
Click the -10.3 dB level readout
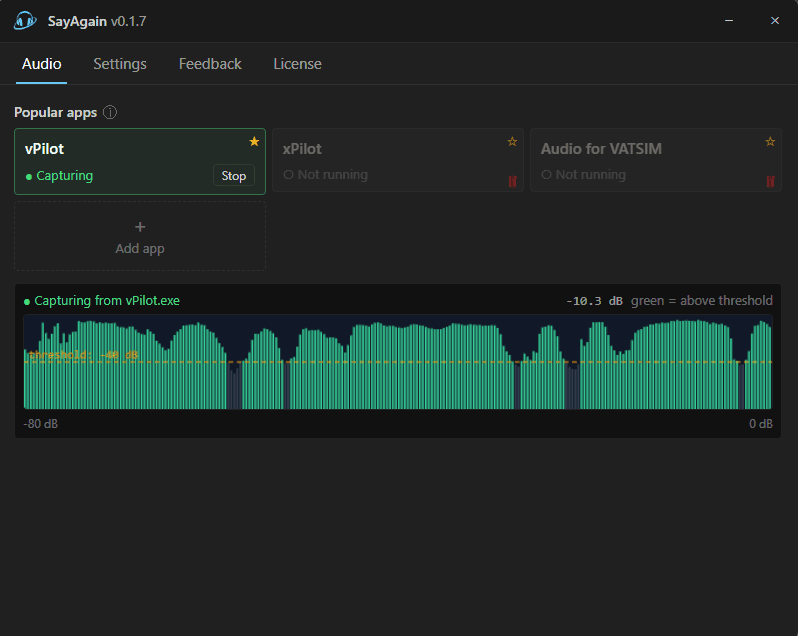point(594,301)
